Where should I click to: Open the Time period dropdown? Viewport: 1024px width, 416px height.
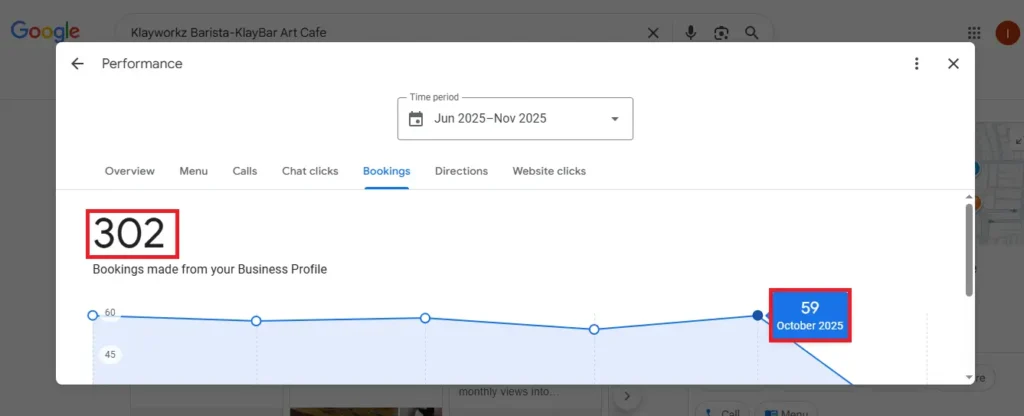point(515,118)
